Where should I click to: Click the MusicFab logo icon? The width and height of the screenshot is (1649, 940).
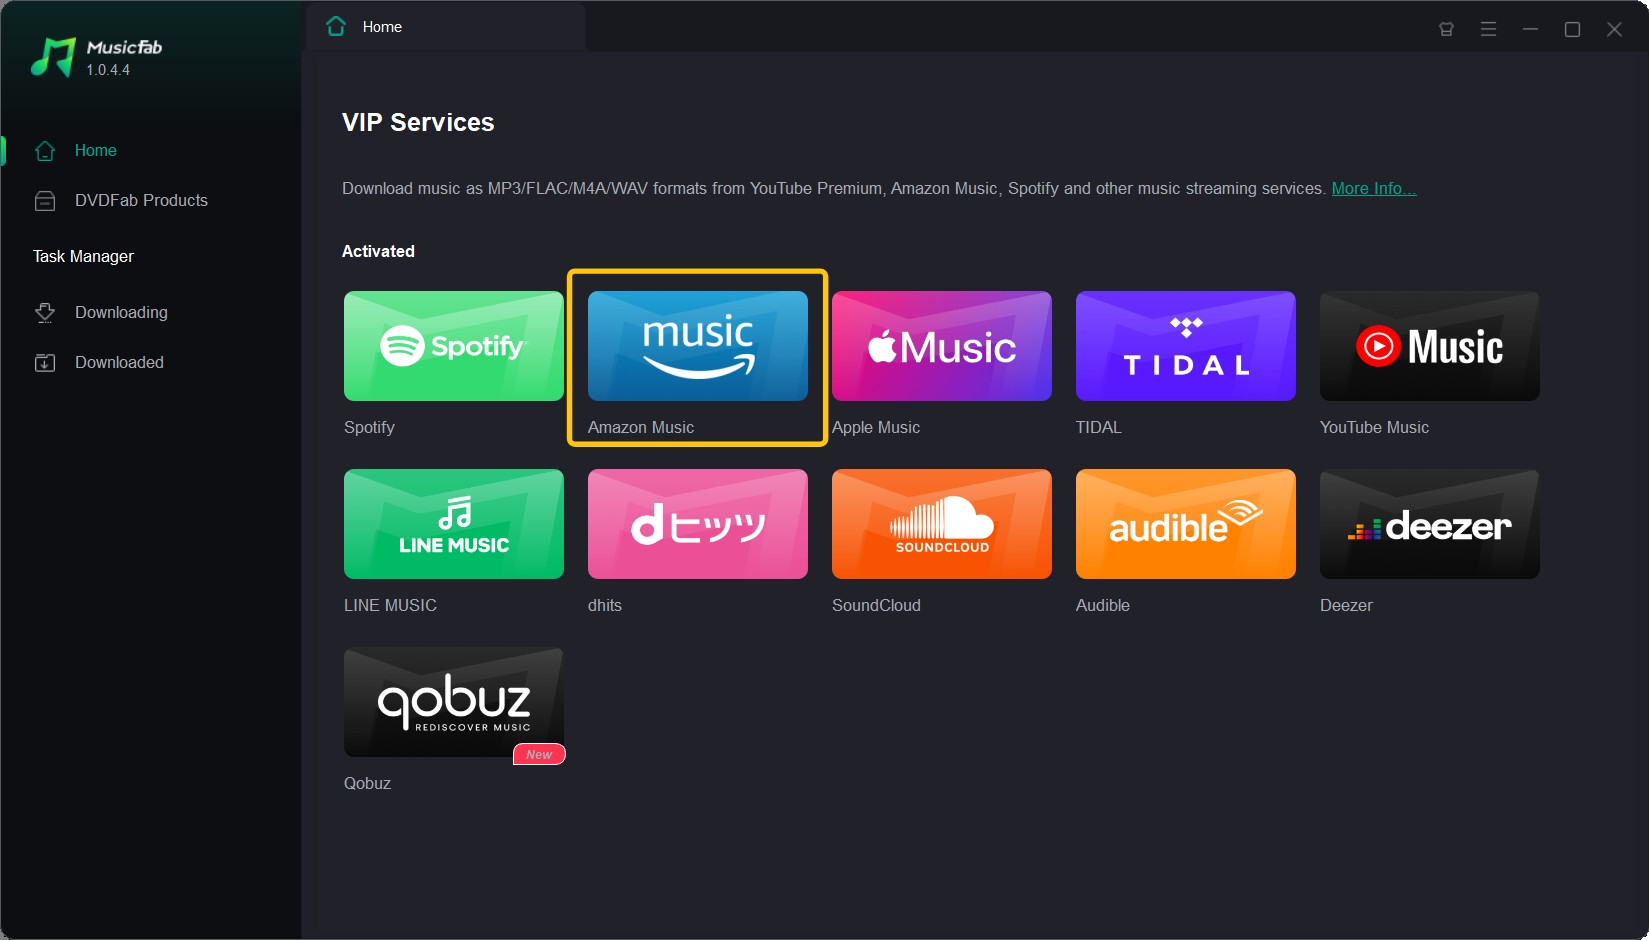pyautogui.click(x=53, y=57)
